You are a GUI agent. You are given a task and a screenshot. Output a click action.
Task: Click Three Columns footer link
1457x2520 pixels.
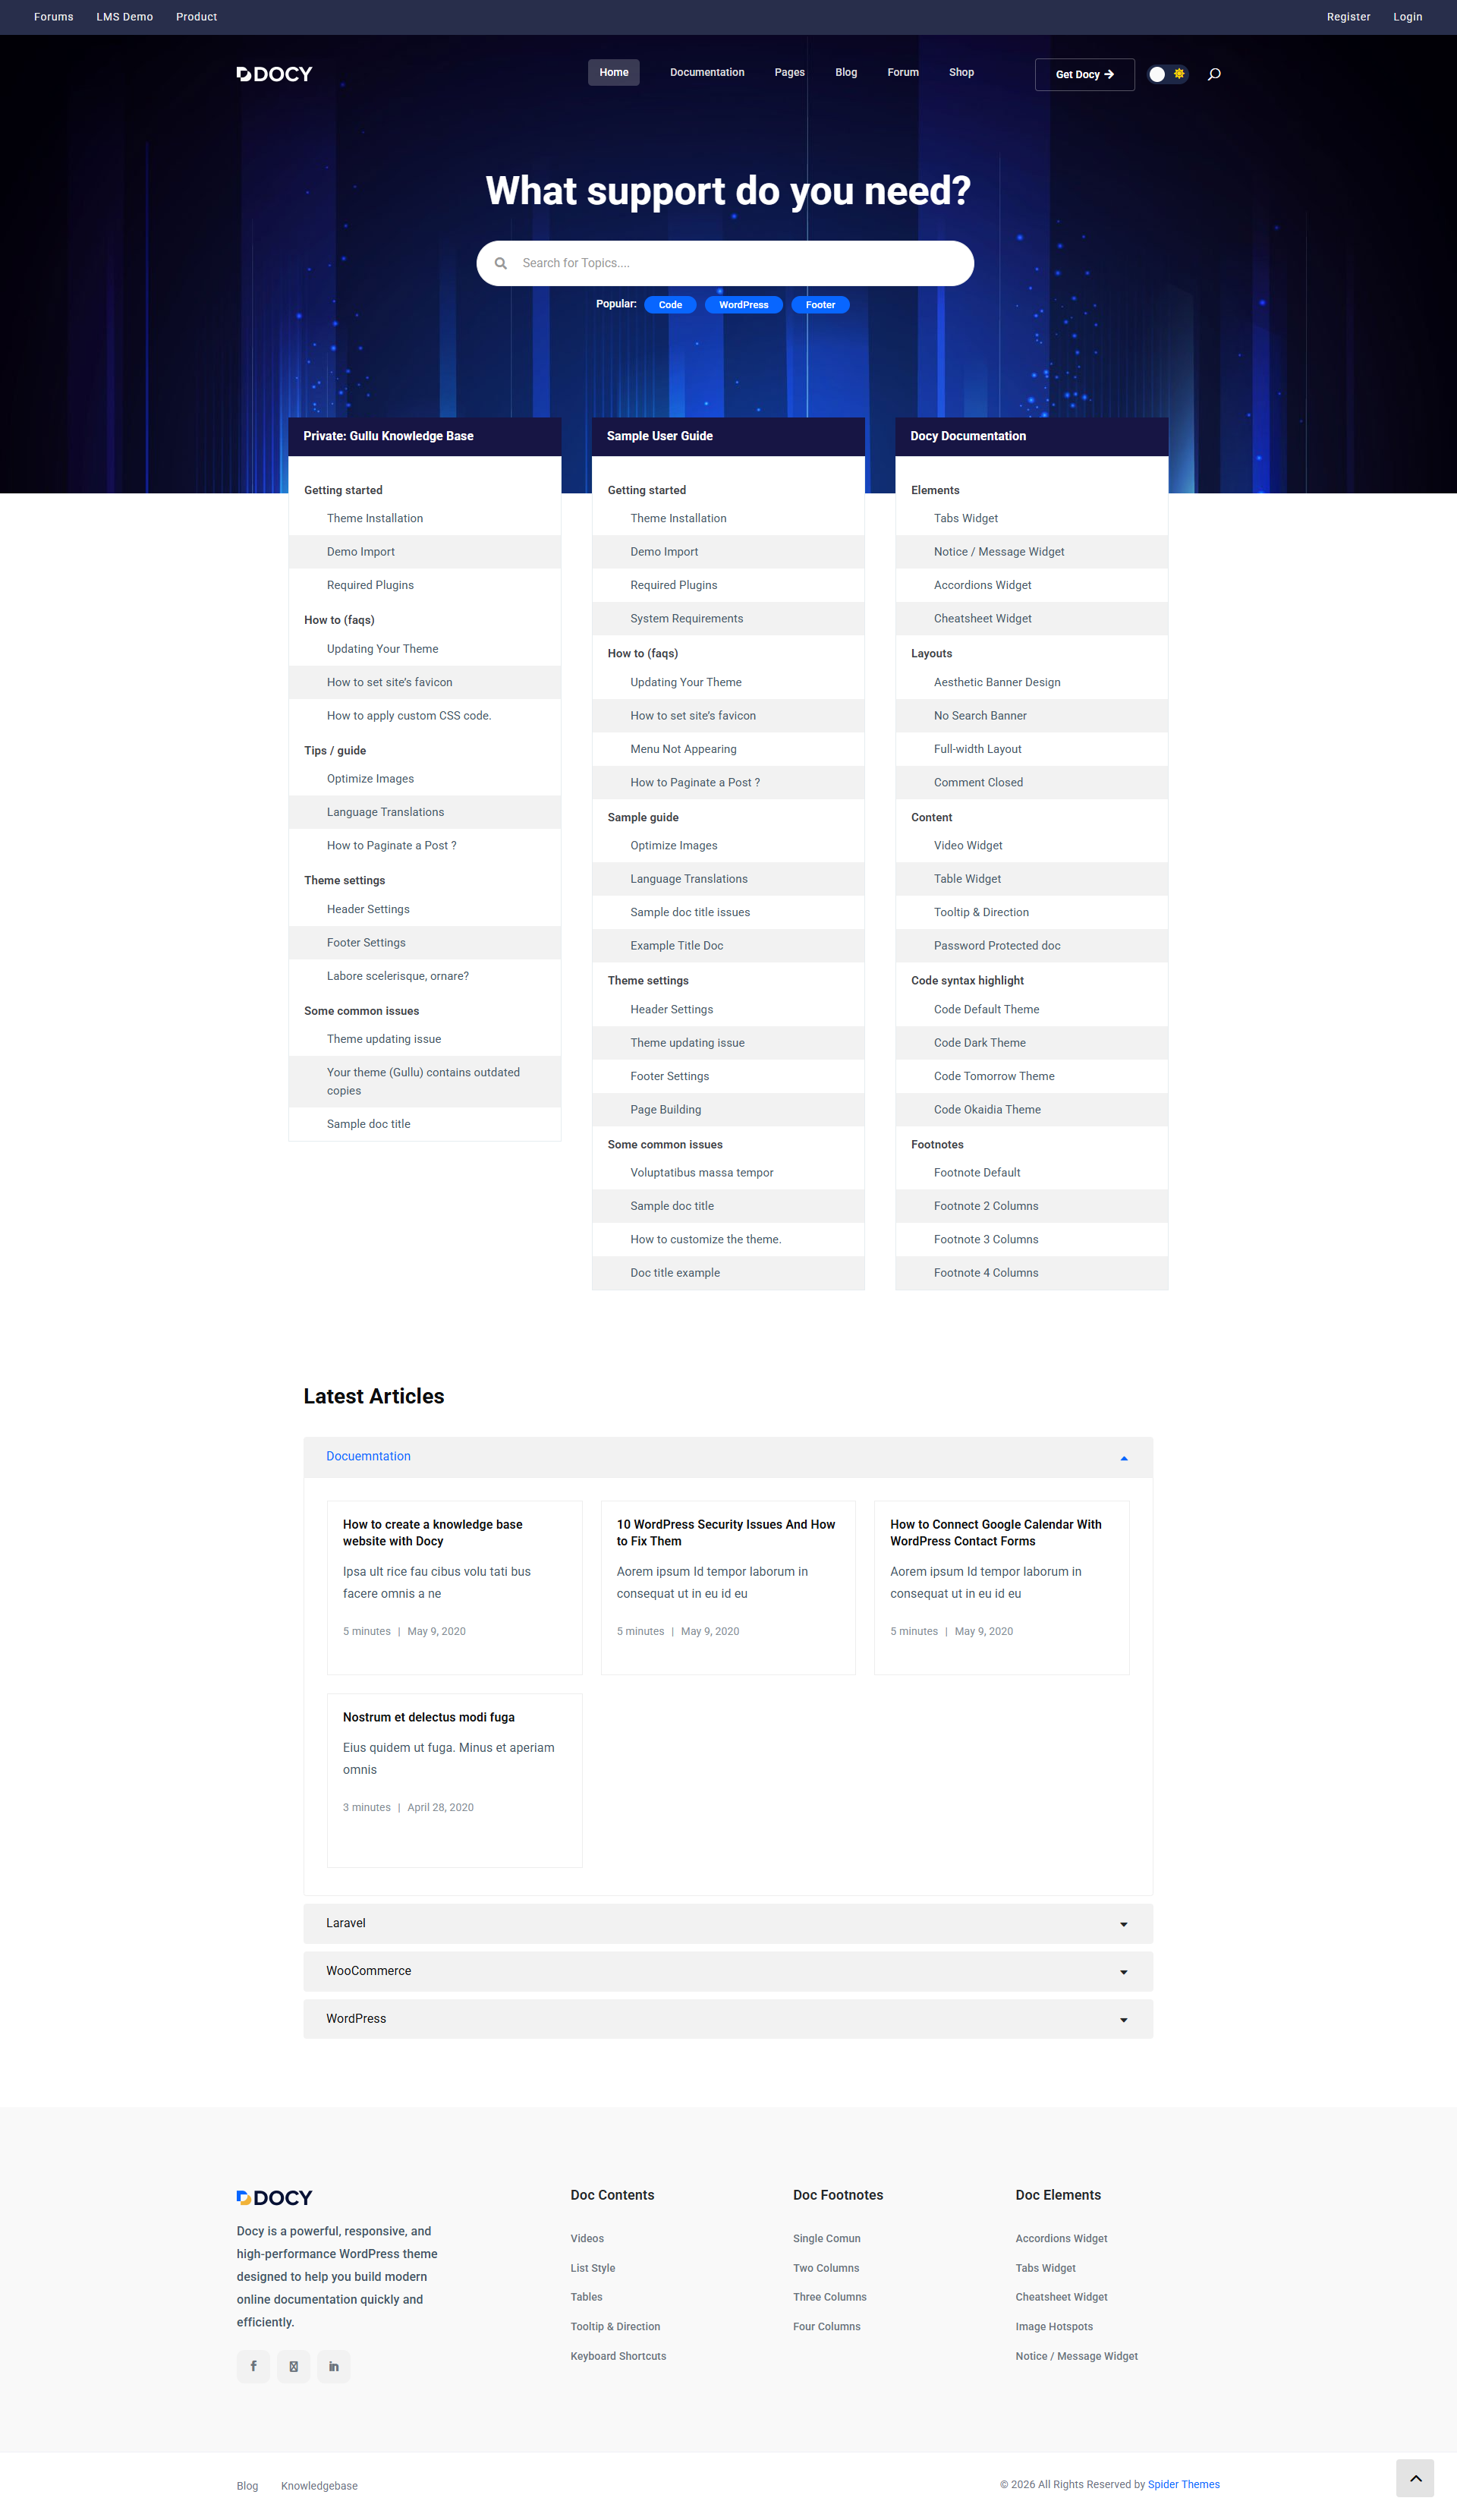(x=830, y=2297)
